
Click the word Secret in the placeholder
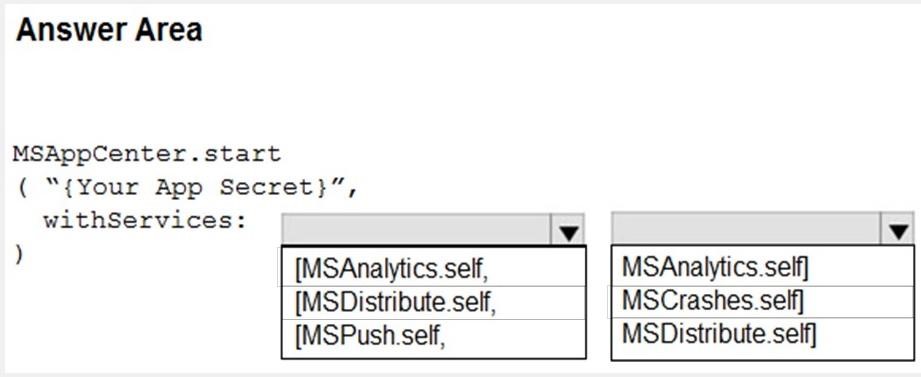coord(267,188)
